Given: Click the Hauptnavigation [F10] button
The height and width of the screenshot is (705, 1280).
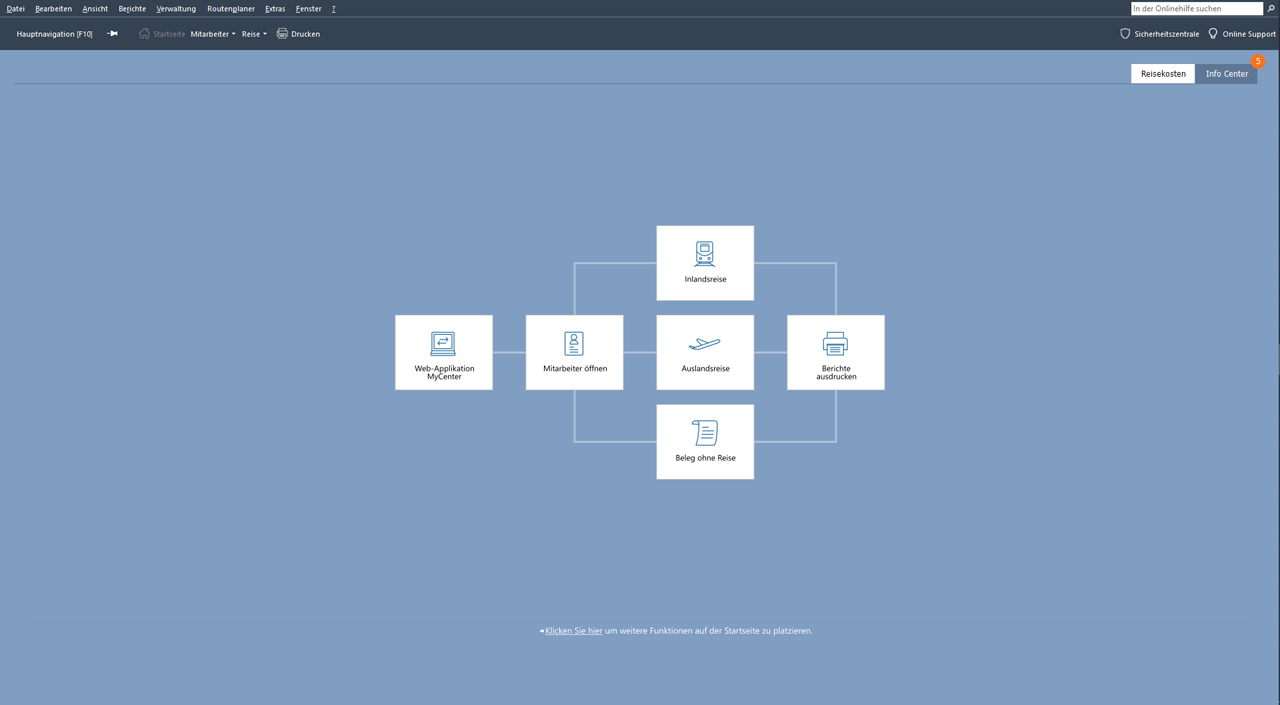Looking at the screenshot, I should point(55,34).
